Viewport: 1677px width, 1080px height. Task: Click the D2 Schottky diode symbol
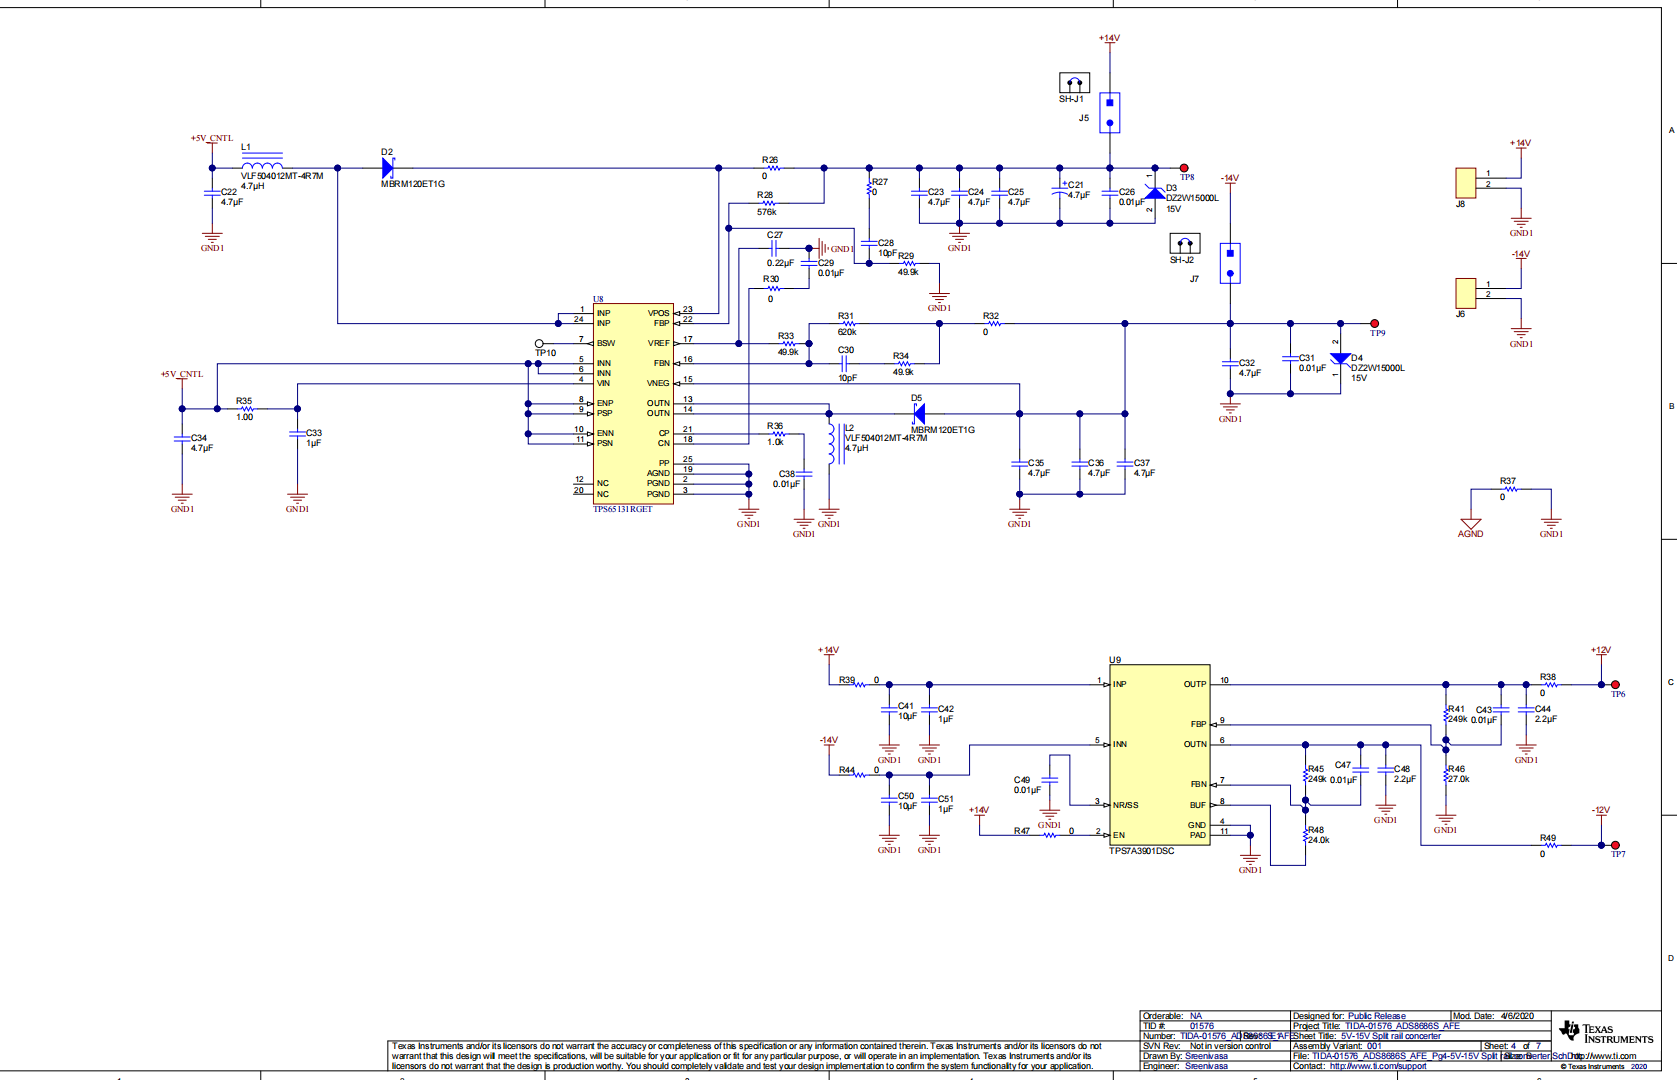[388, 168]
